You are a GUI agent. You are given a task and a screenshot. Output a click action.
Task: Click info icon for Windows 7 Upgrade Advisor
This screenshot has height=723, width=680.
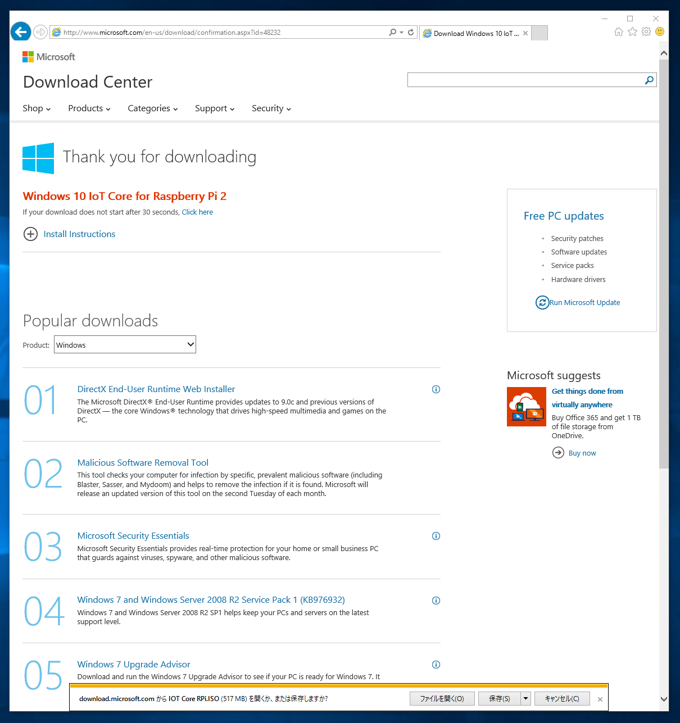(436, 664)
